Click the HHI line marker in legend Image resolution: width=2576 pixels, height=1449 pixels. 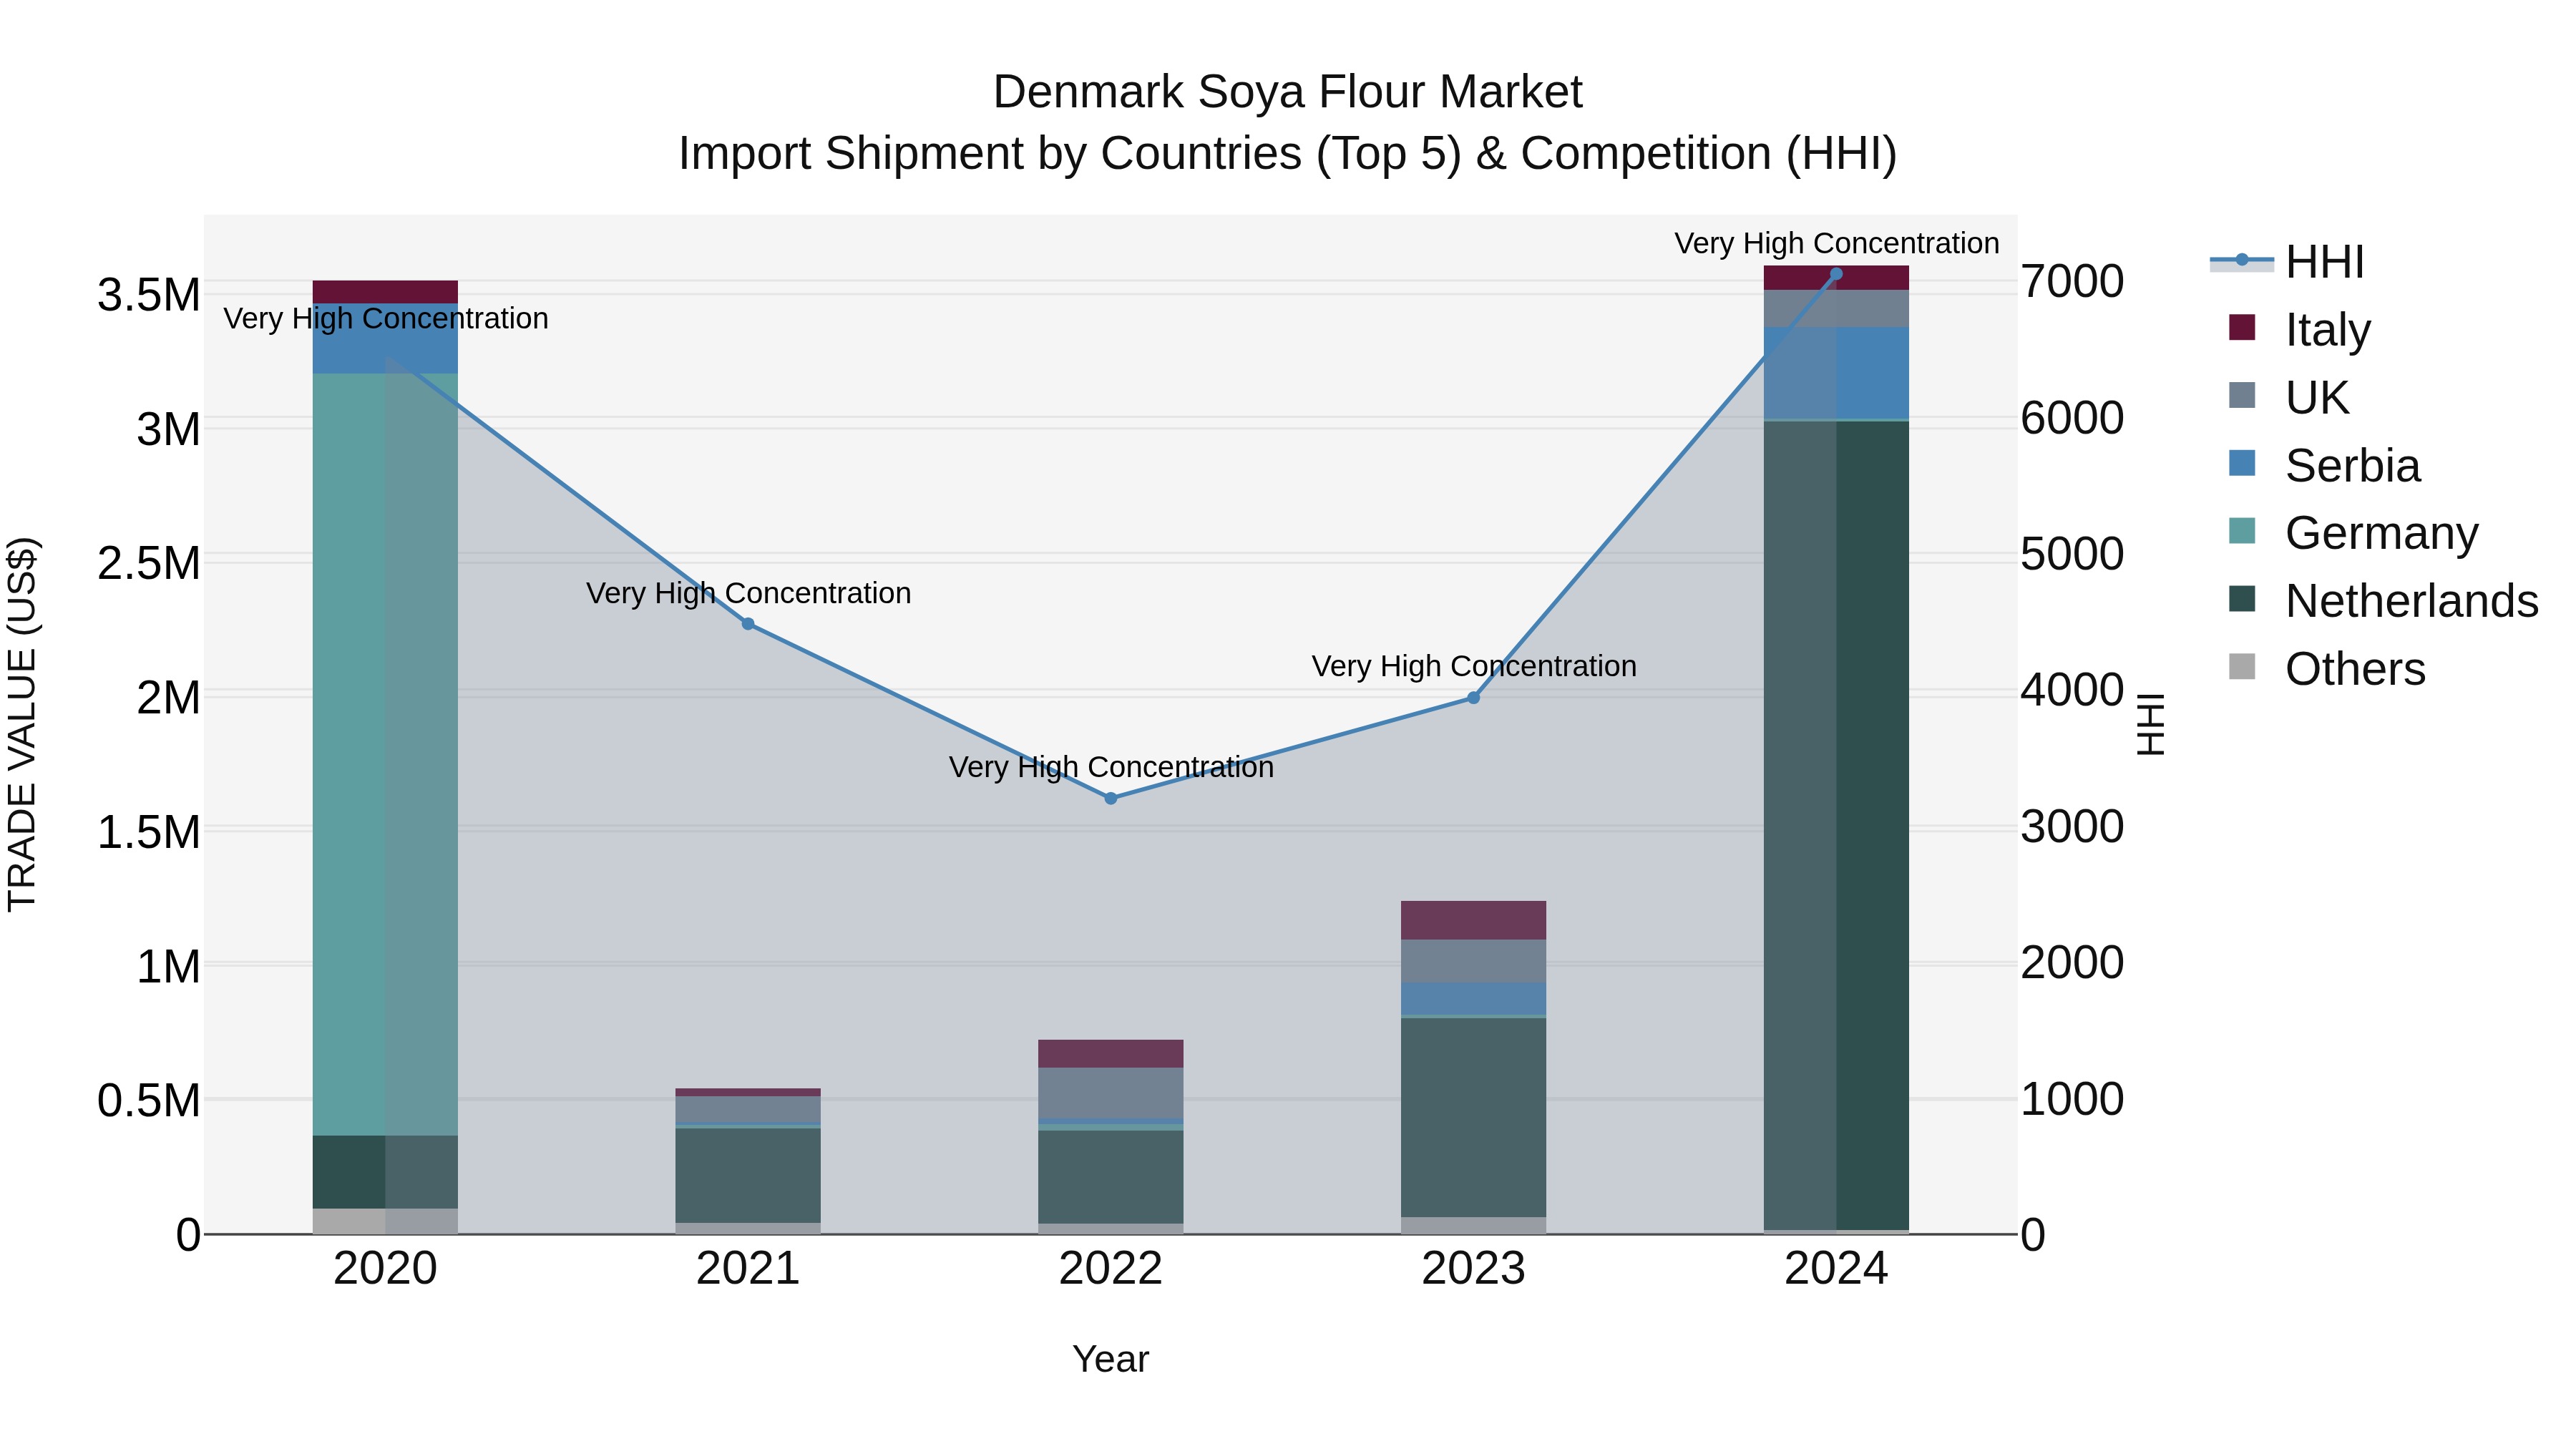pos(2241,260)
